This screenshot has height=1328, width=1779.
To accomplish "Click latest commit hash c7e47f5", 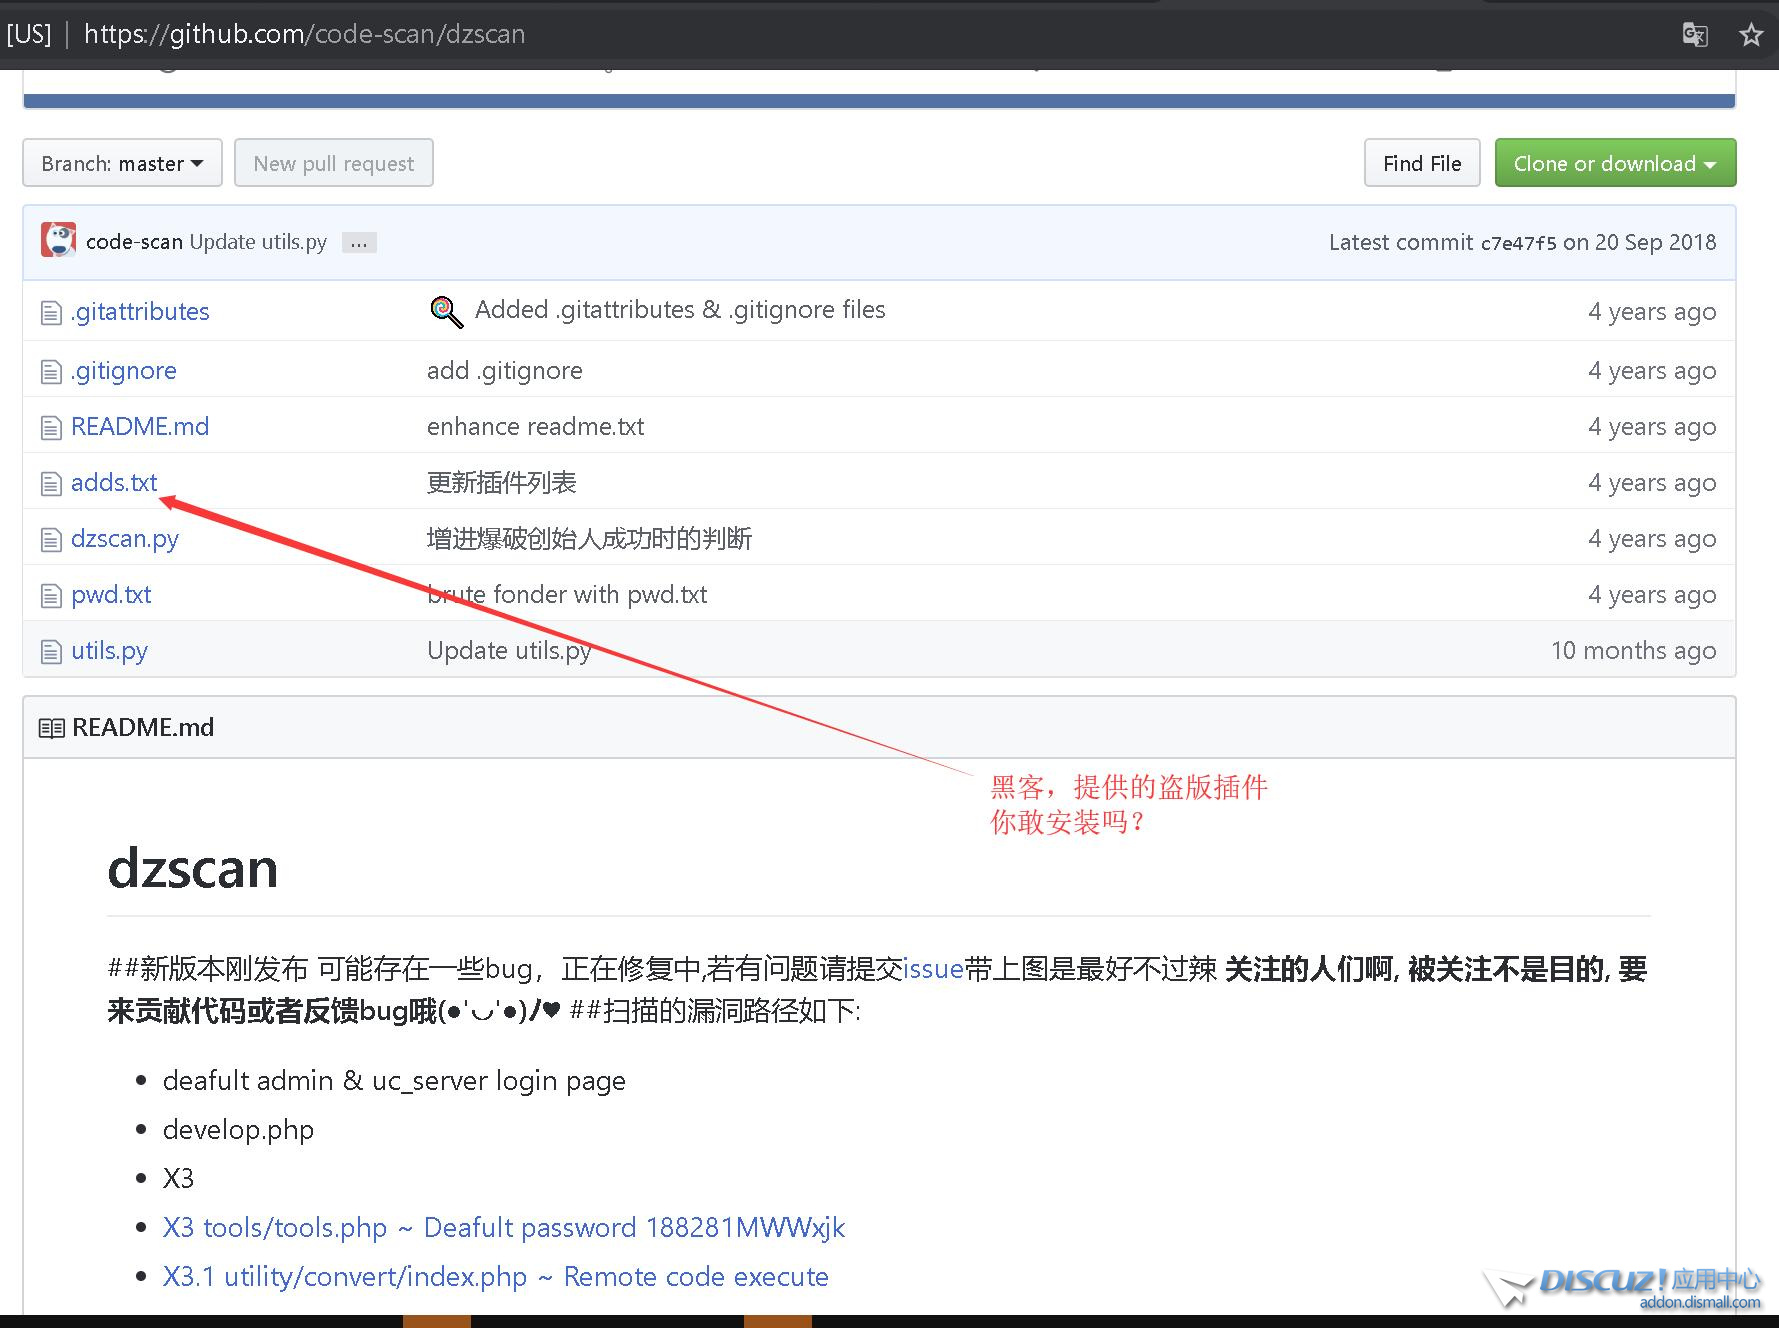I will coord(1518,243).
